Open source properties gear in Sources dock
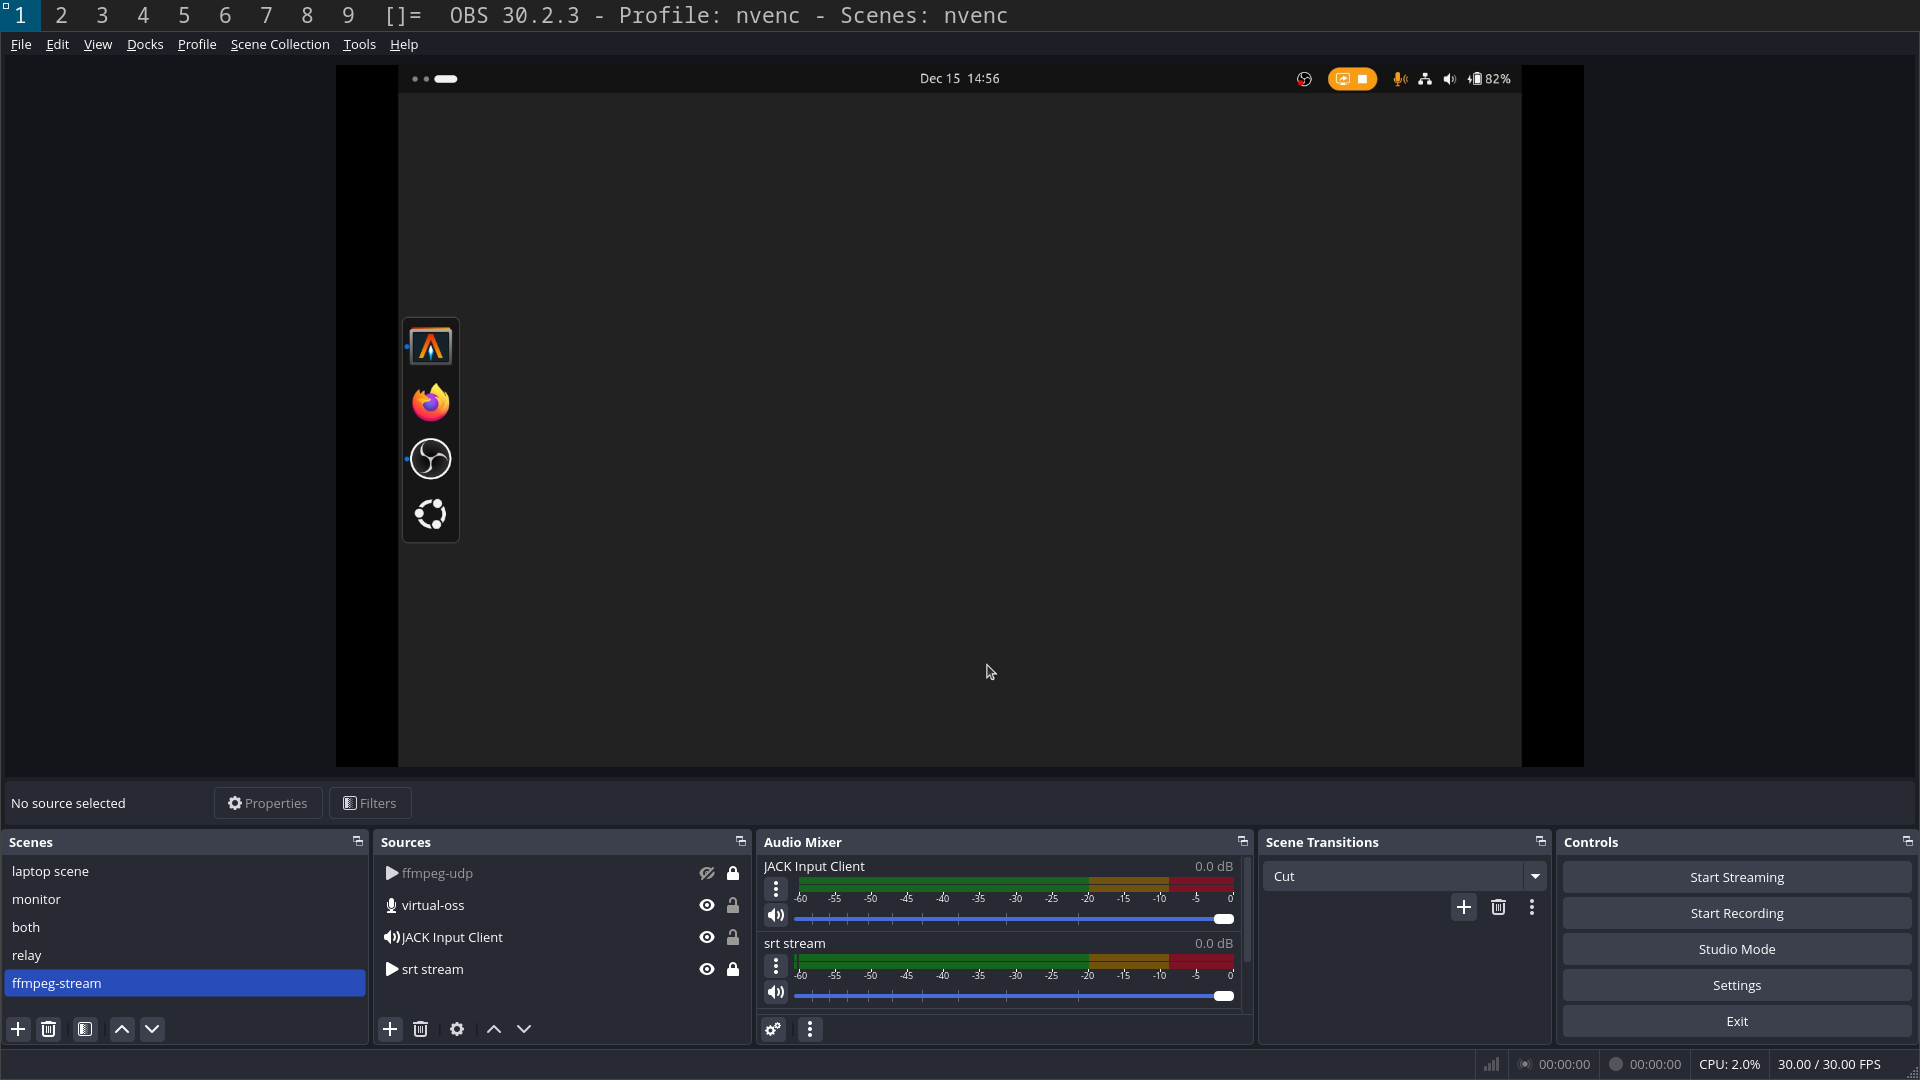The height and width of the screenshot is (1080, 1920). pyautogui.click(x=457, y=1029)
